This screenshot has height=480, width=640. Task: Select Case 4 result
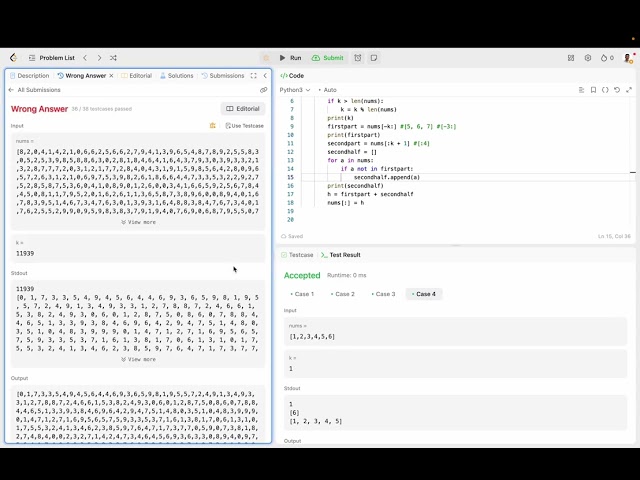pos(424,294)
